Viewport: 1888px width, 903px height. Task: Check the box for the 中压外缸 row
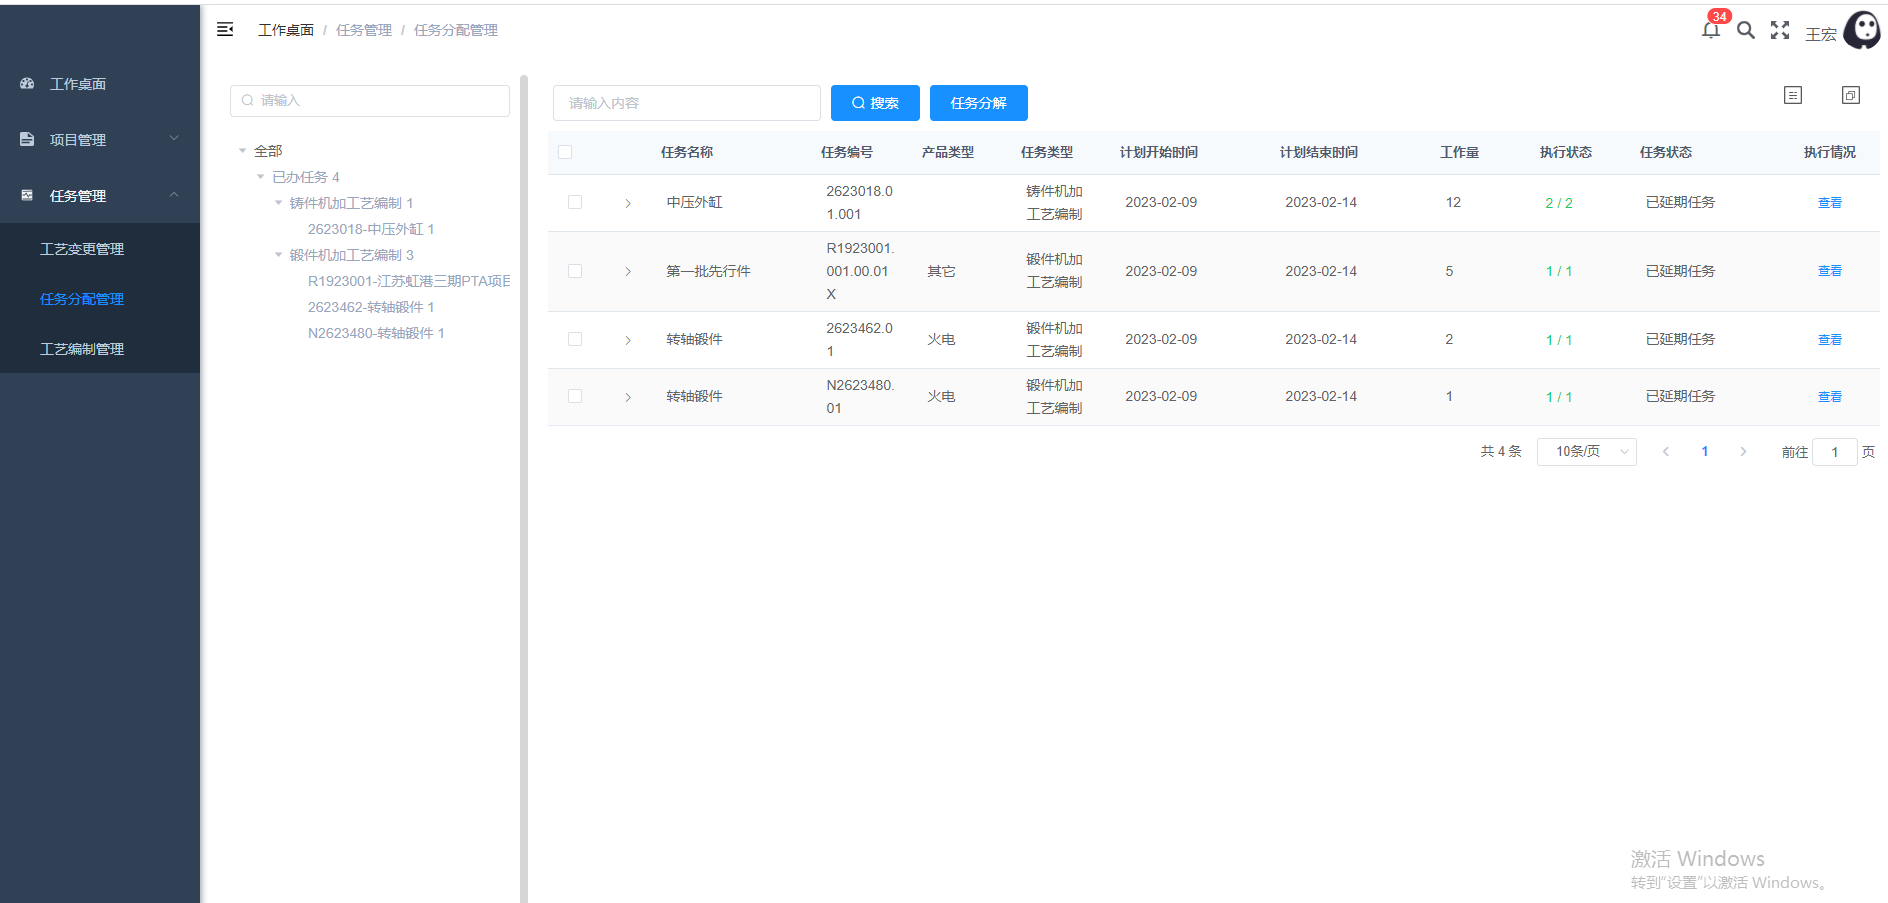point(575,202)
